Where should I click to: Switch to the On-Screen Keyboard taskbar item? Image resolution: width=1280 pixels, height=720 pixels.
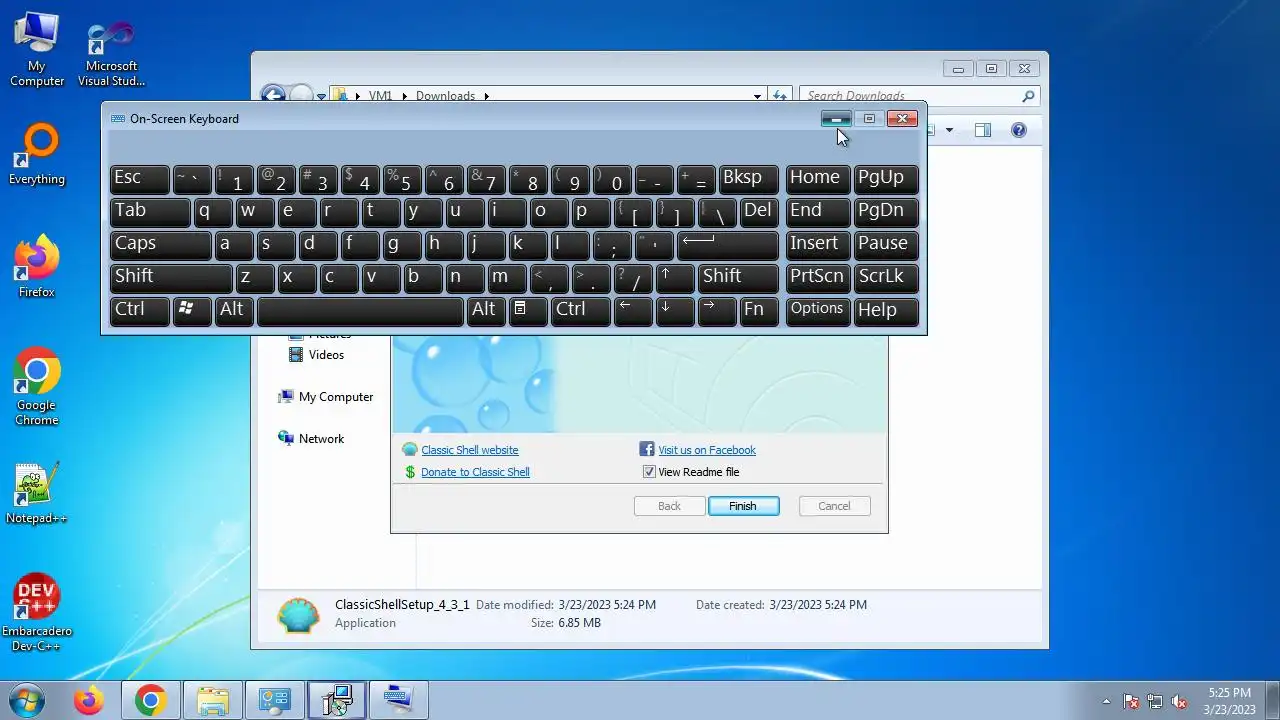(398, 700)
